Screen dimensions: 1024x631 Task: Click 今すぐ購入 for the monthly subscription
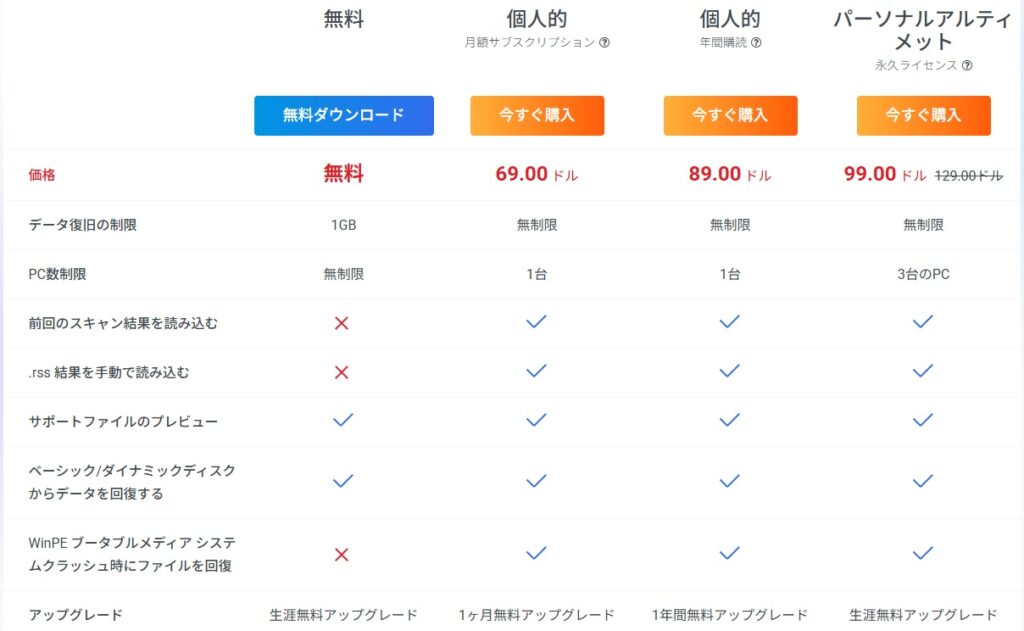[x=537, y=116]
